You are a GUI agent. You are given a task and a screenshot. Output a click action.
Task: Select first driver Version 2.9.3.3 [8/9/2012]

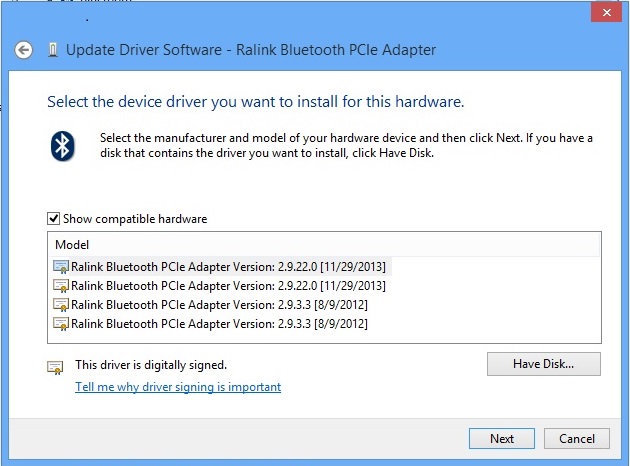[x=210, y=305]
